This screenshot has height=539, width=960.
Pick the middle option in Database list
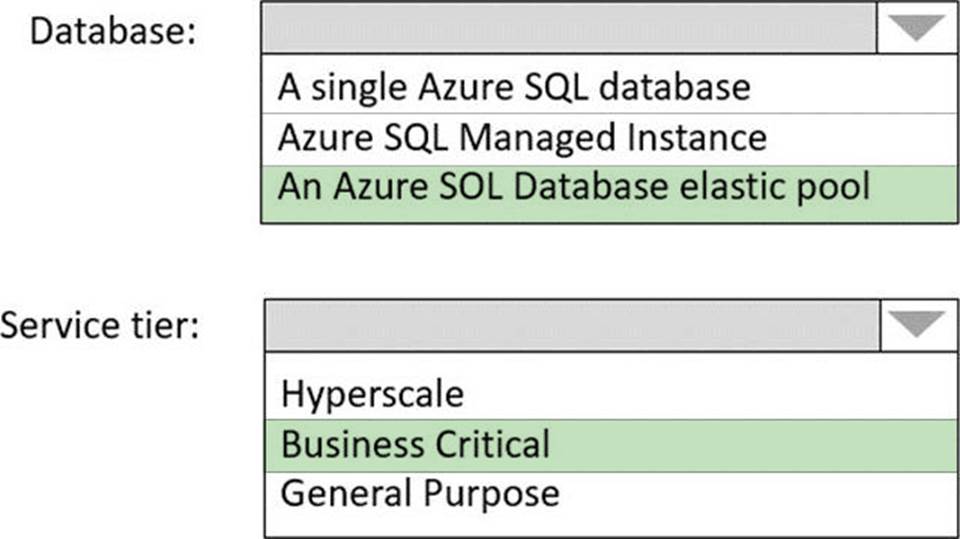point(522,137)
